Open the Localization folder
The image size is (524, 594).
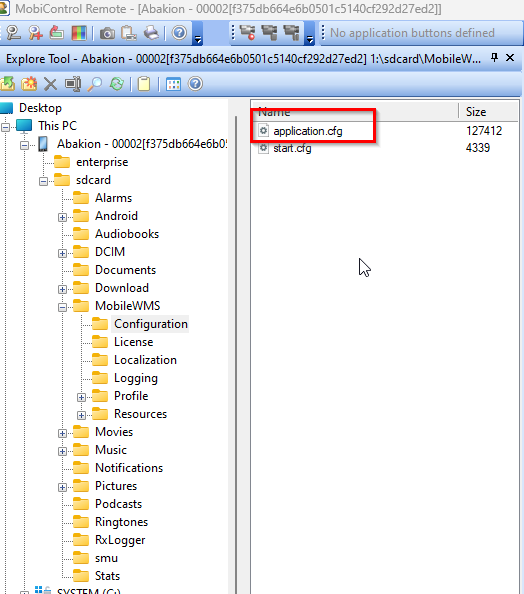click(145, 360)
